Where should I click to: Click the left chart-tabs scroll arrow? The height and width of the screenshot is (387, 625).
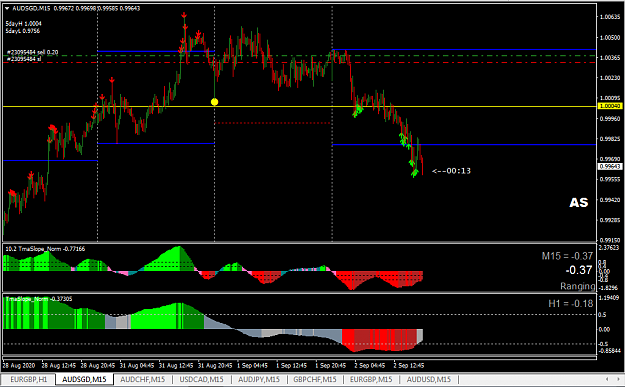607,379
